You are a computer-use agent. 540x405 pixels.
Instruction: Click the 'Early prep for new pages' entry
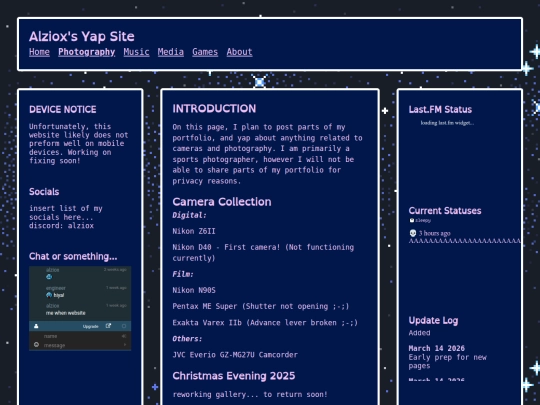pos(448,362)
